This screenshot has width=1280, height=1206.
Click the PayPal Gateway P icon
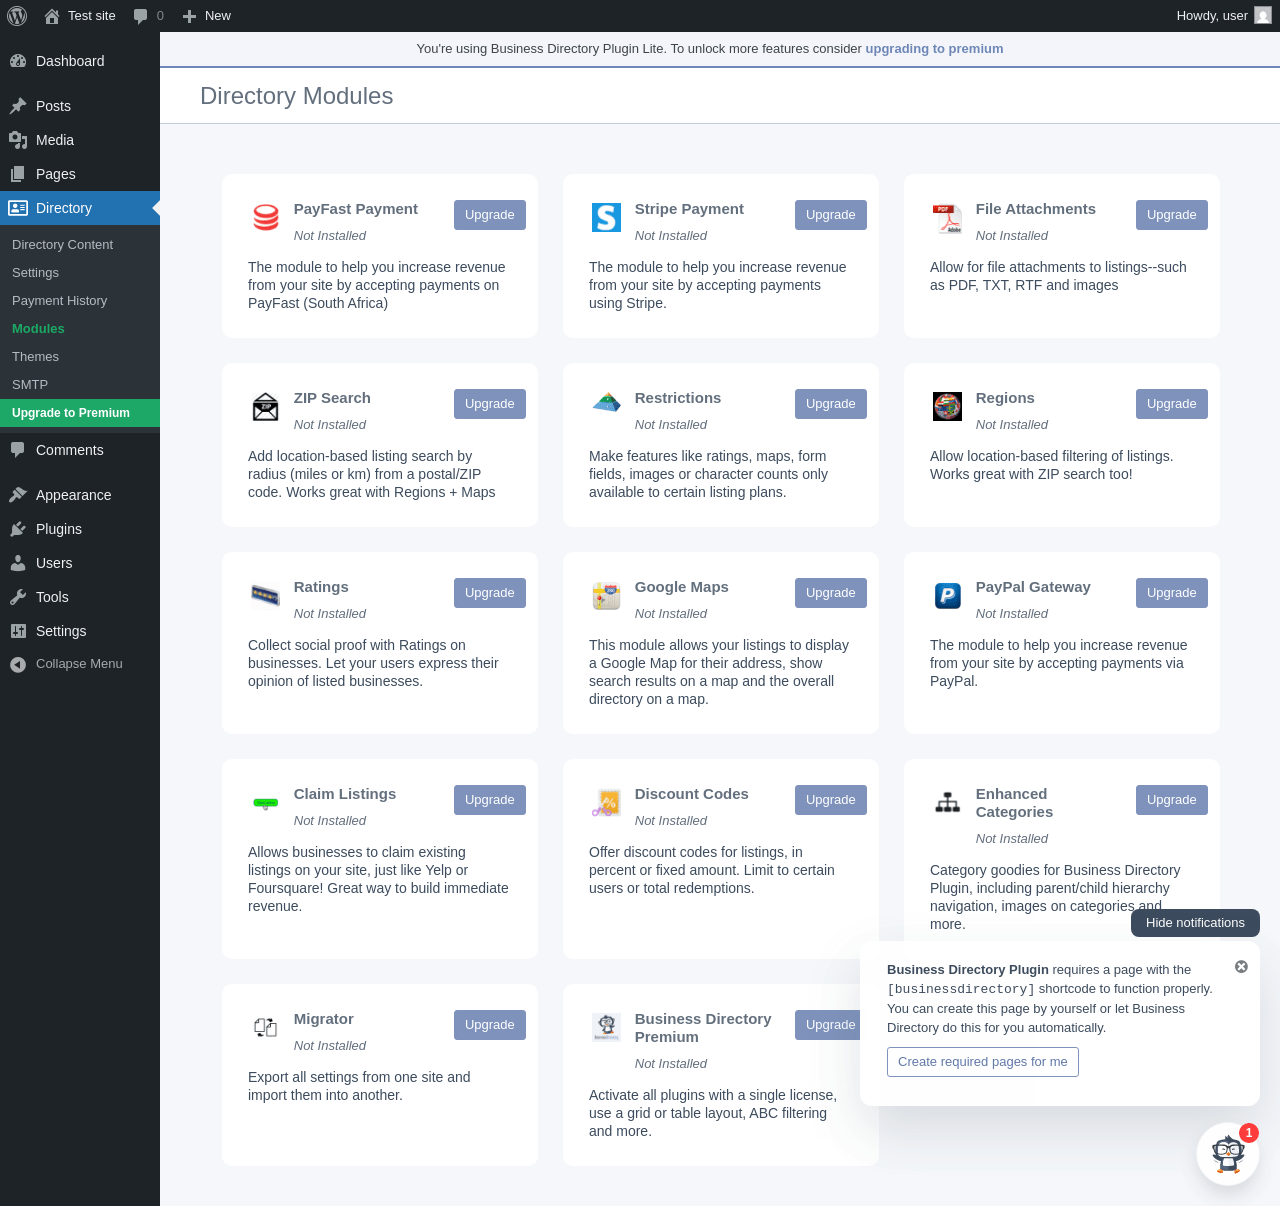(x=948, y=595)
